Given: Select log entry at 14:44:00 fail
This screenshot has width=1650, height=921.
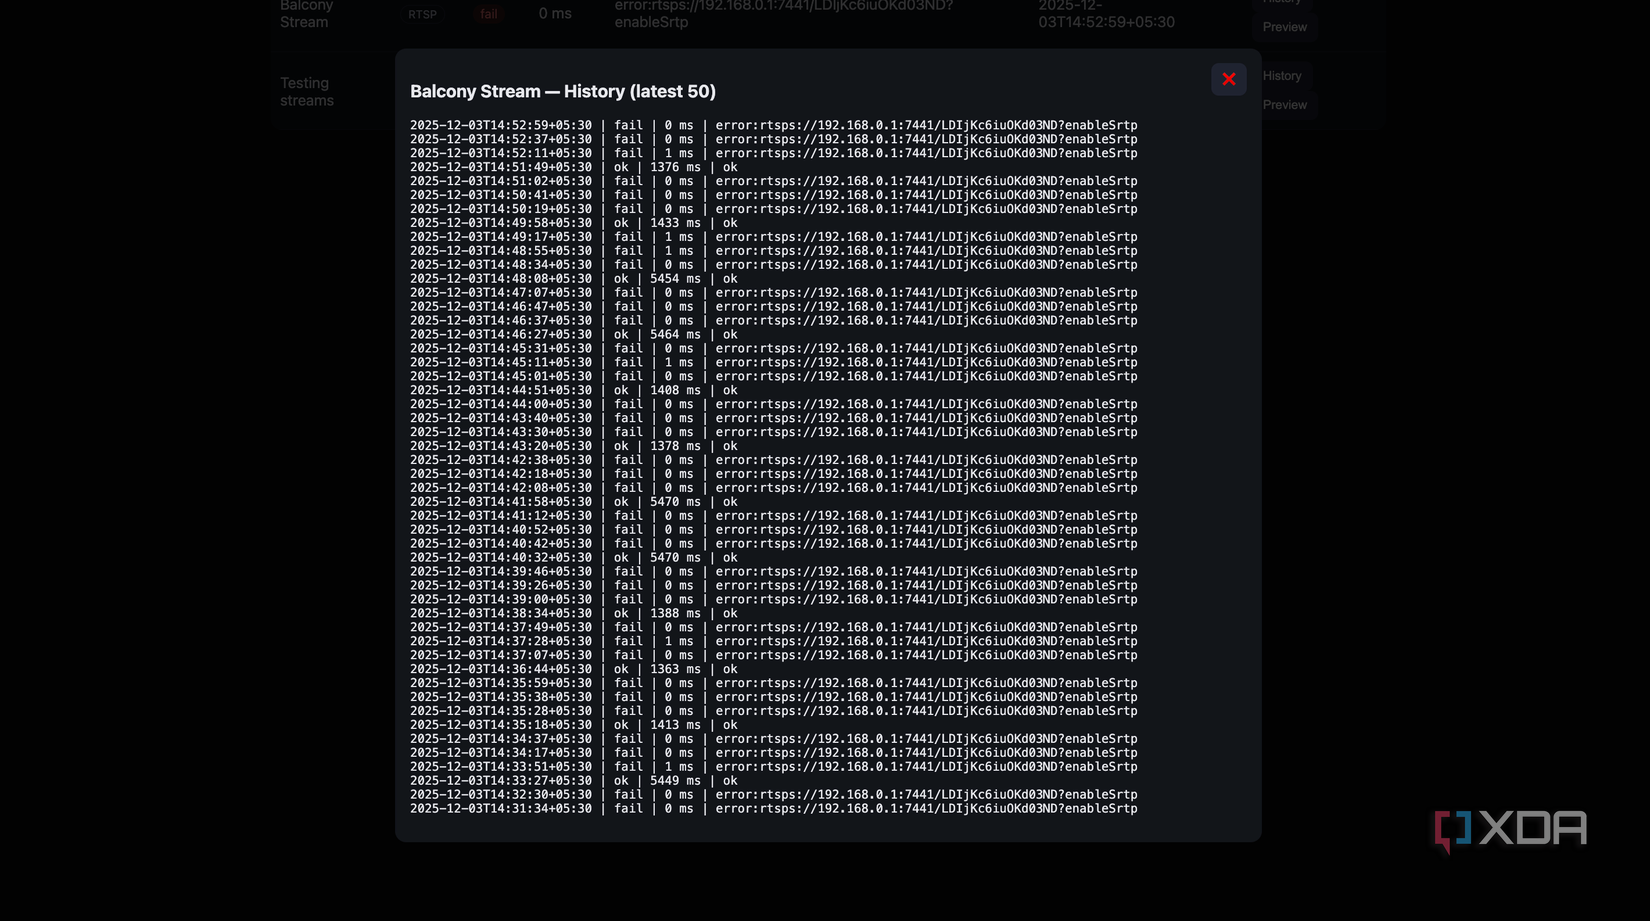Looking at the screenshot, I should [773, 404].
